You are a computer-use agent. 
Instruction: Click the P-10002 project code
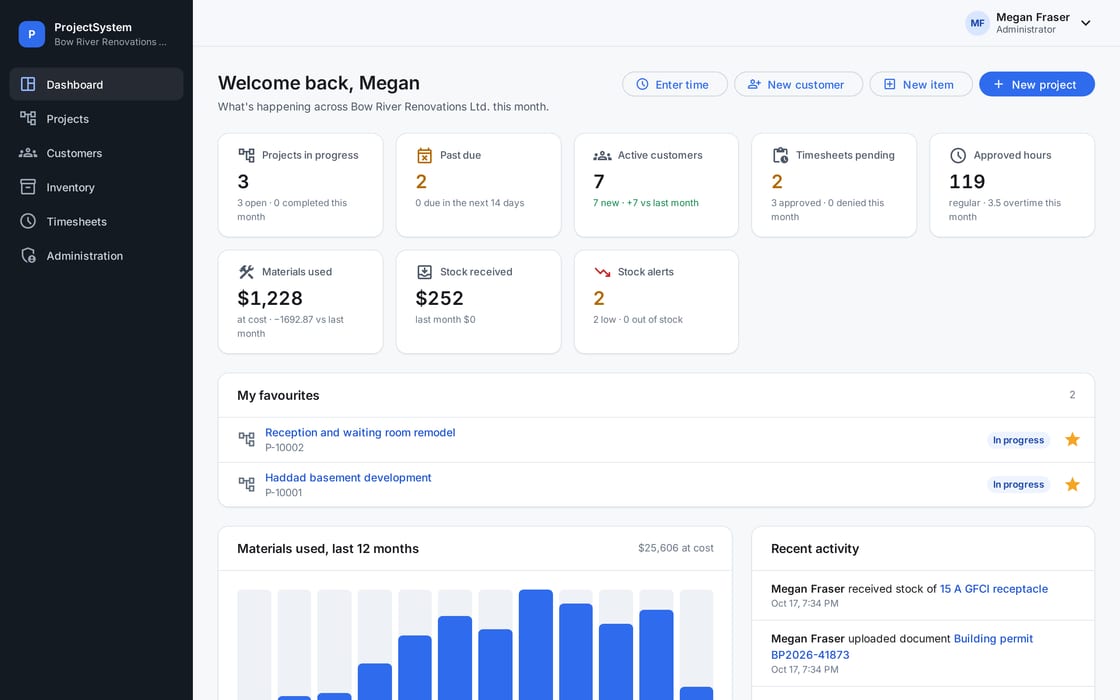click(284, 448)
